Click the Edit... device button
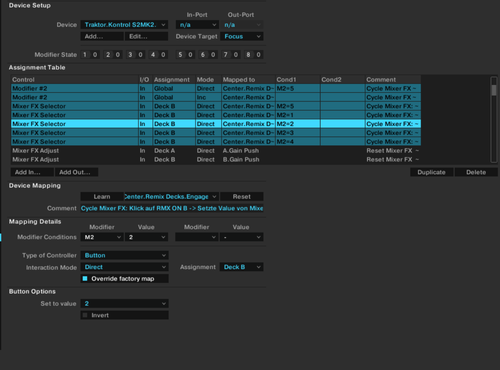Image resolution: width=500 pixels, height=370 pixels. (147, 36)
